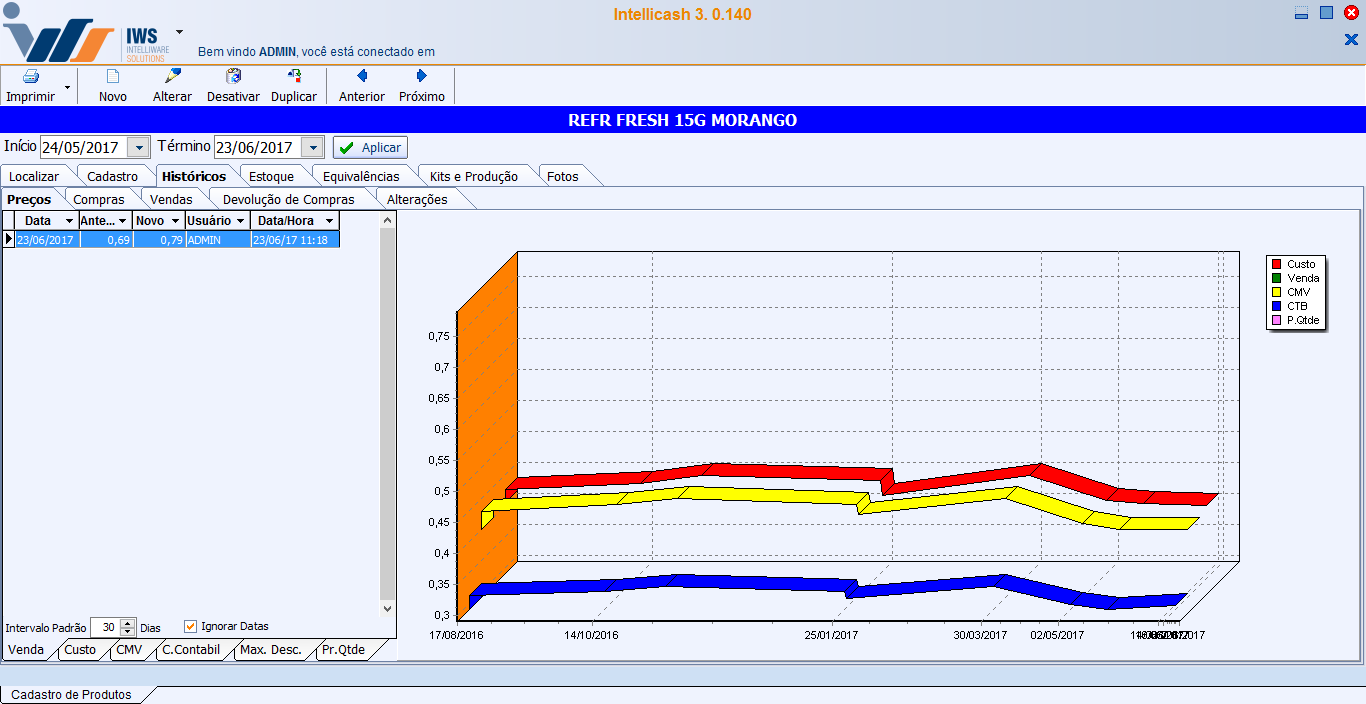Select the Preços sub-tab
The image size is (1366, 704).
point(29,199)
